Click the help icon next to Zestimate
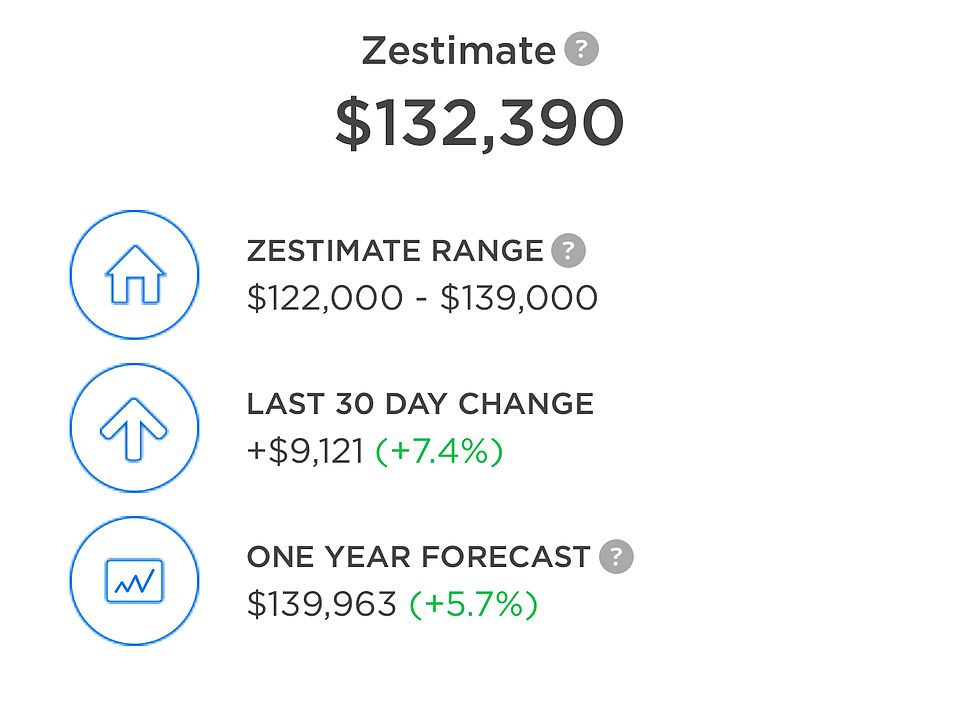This screenshot has height=720, width=960. coord(581,49)
